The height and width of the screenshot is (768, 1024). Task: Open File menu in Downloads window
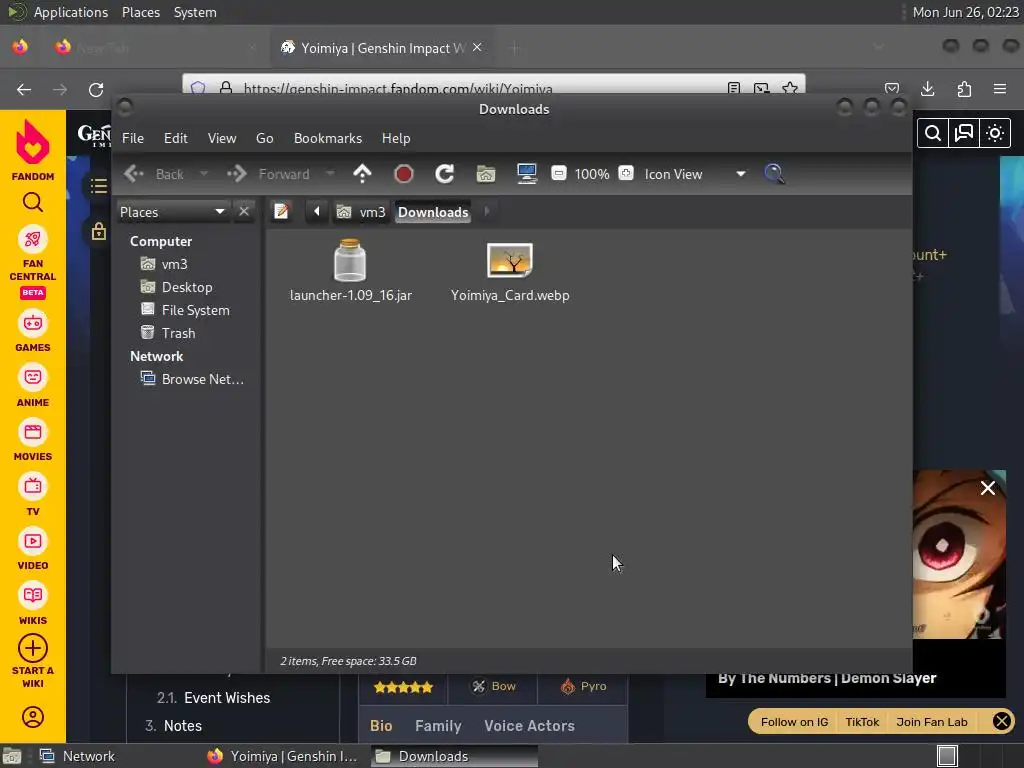133,138
